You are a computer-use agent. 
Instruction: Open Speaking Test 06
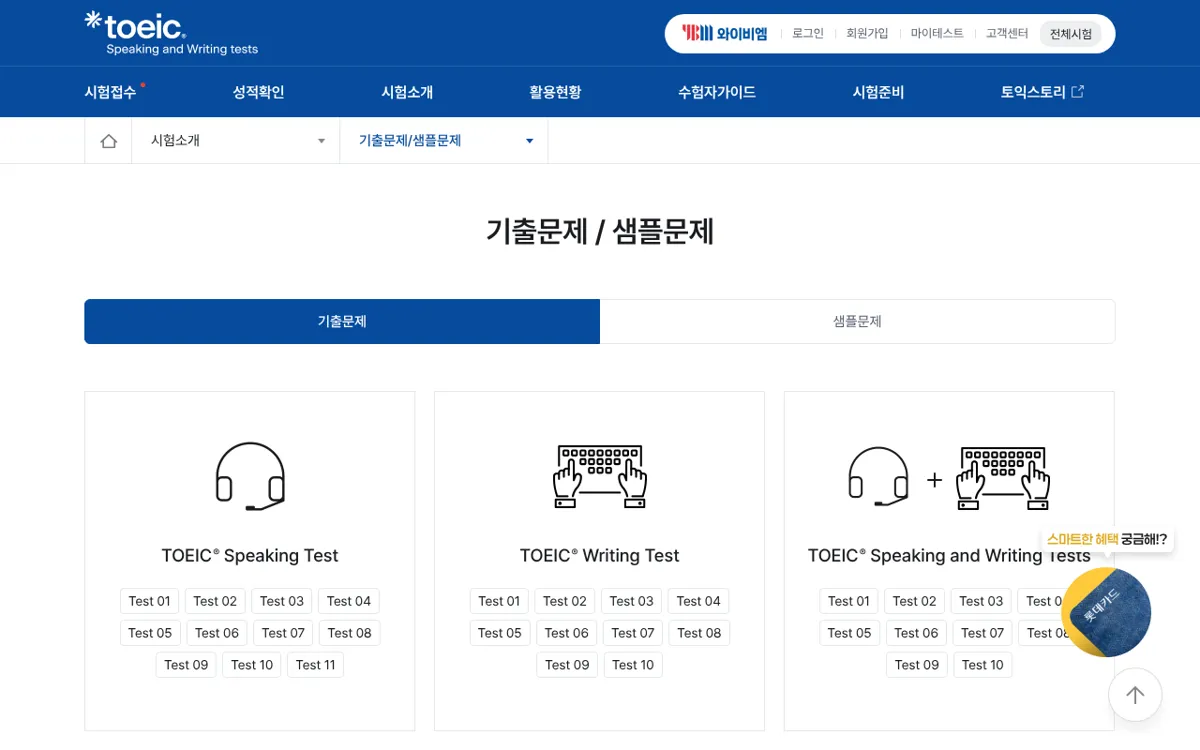(x=217, y=633)
